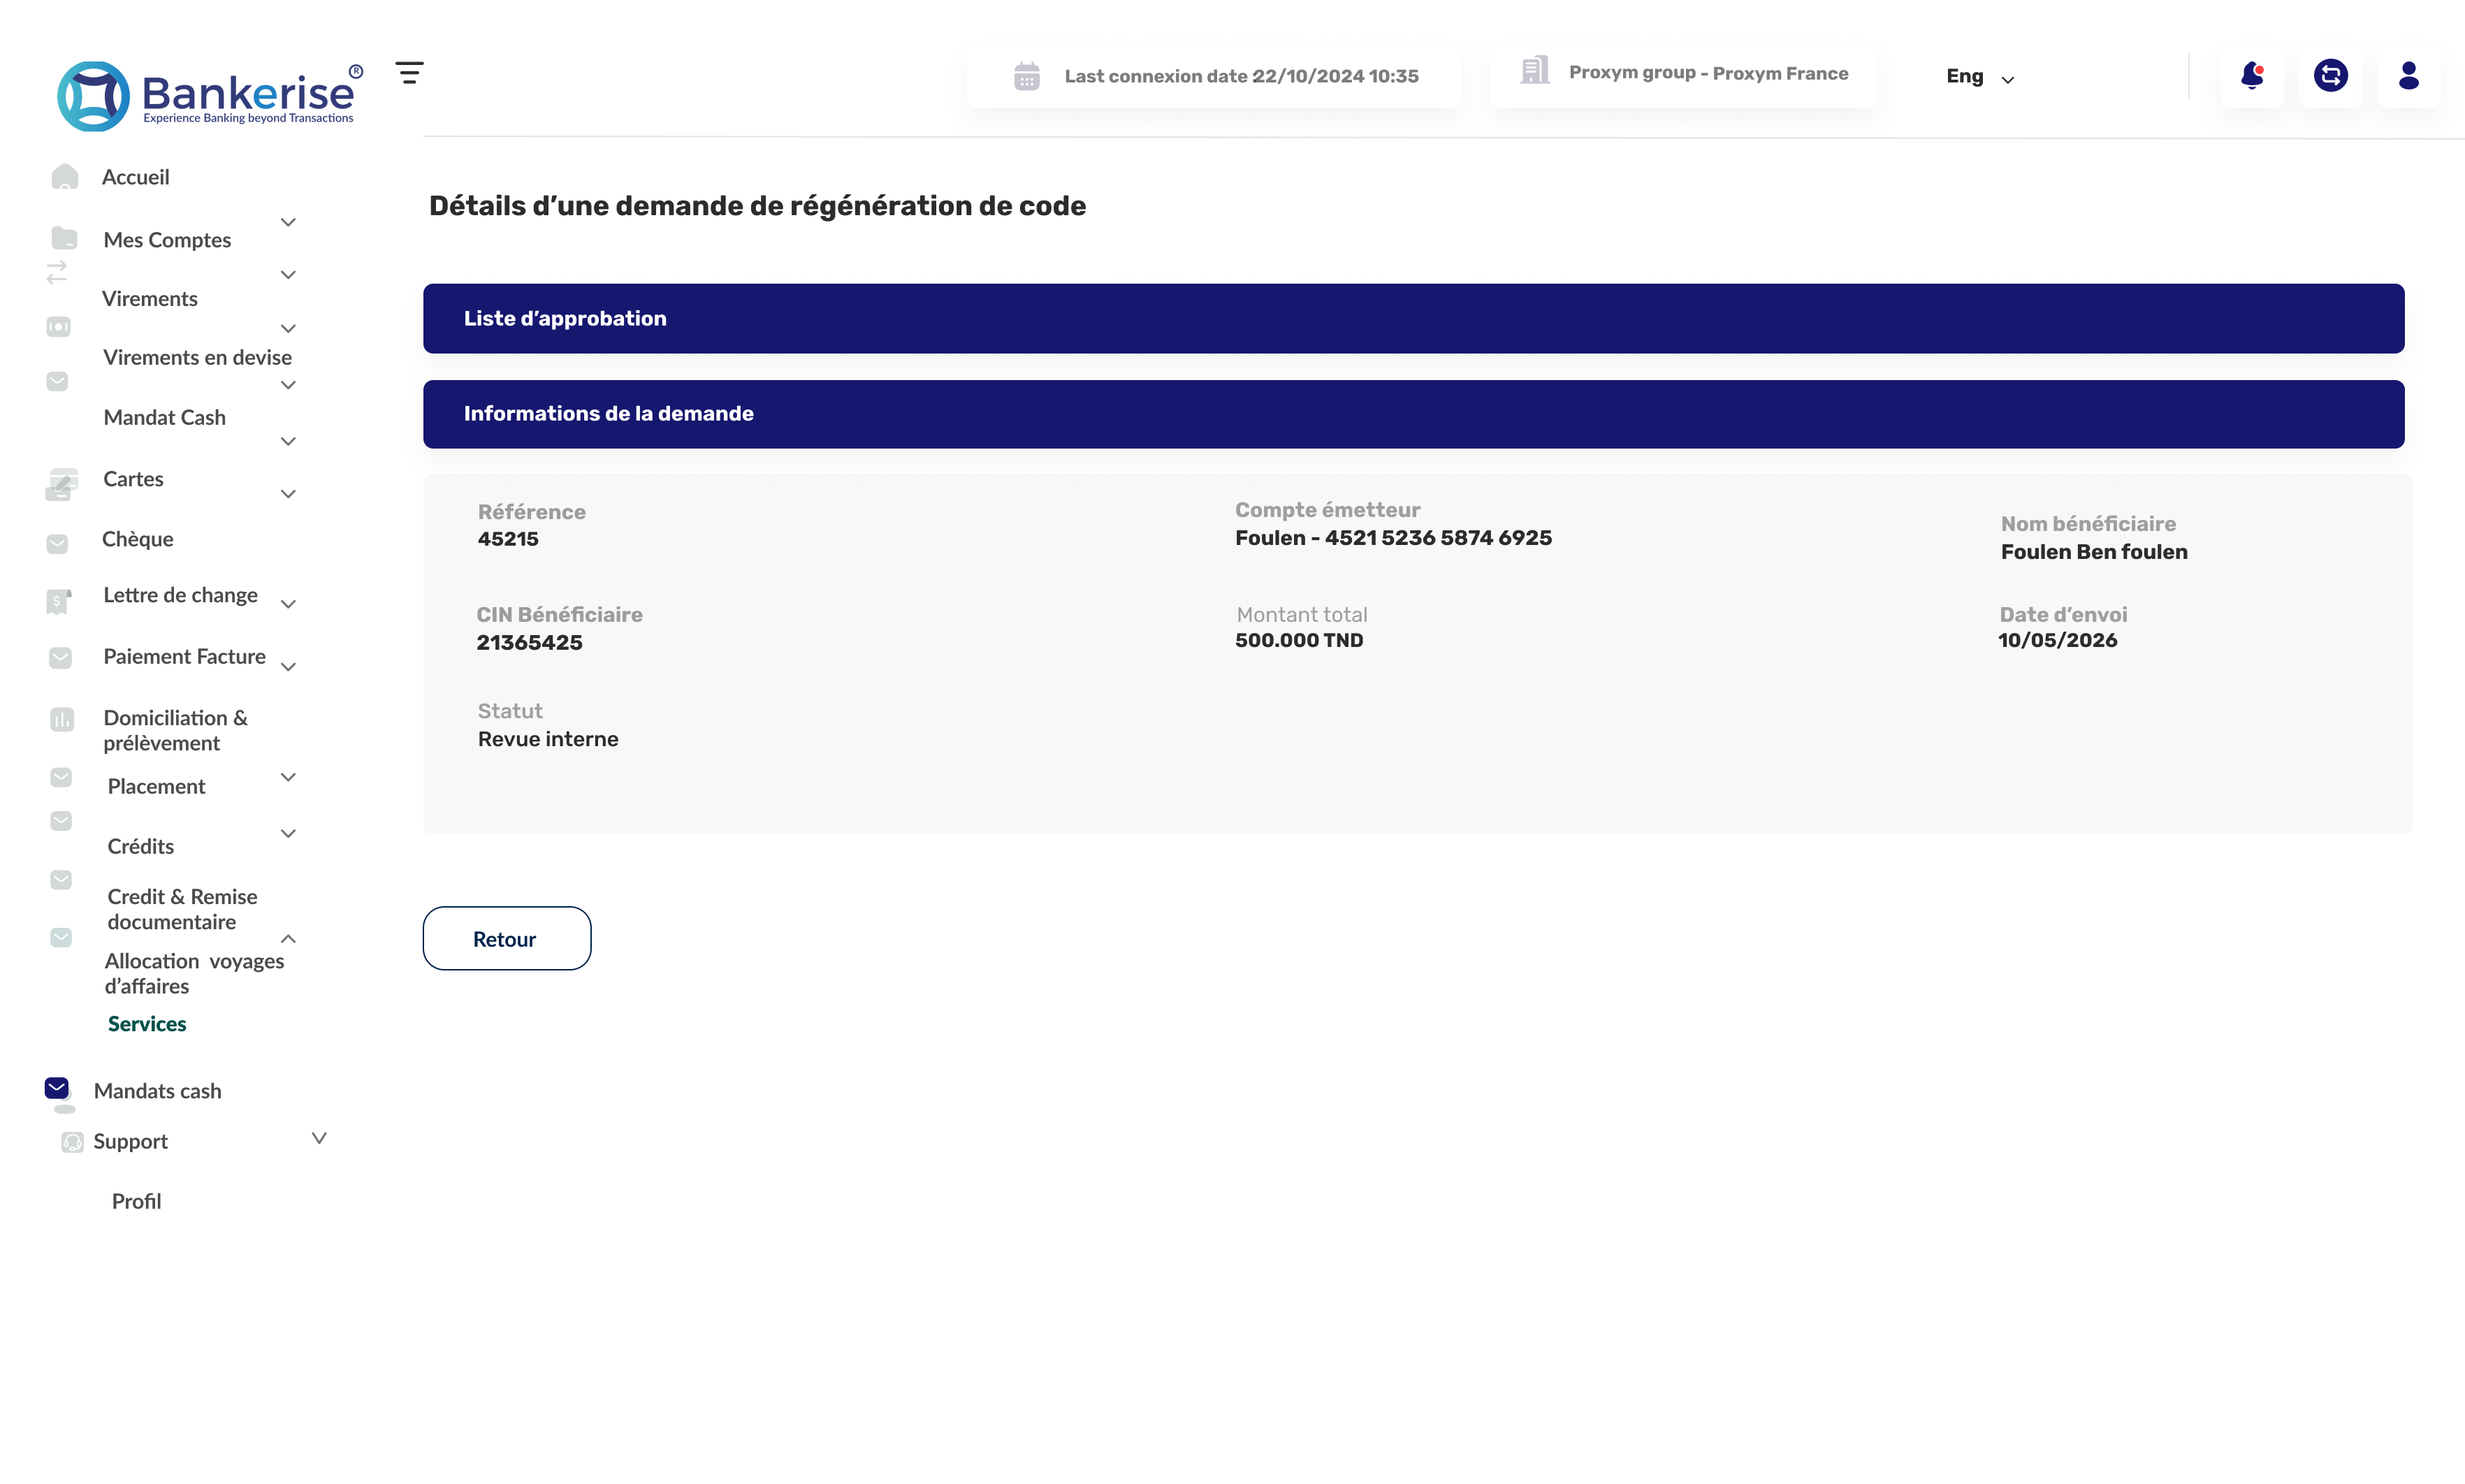Expand the Paiement Facture chevron

click(x=288, y=667)
